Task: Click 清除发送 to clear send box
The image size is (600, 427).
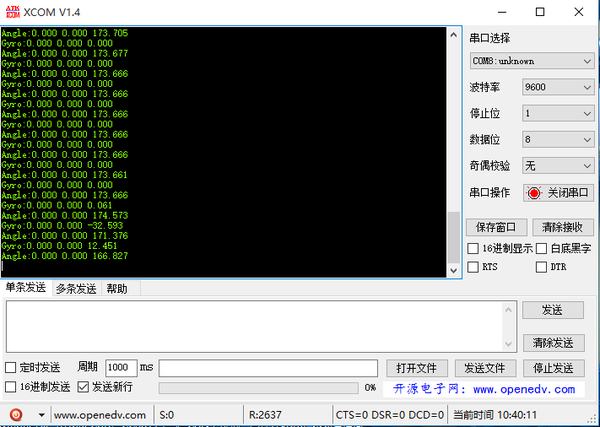Action: coord(553,343)
